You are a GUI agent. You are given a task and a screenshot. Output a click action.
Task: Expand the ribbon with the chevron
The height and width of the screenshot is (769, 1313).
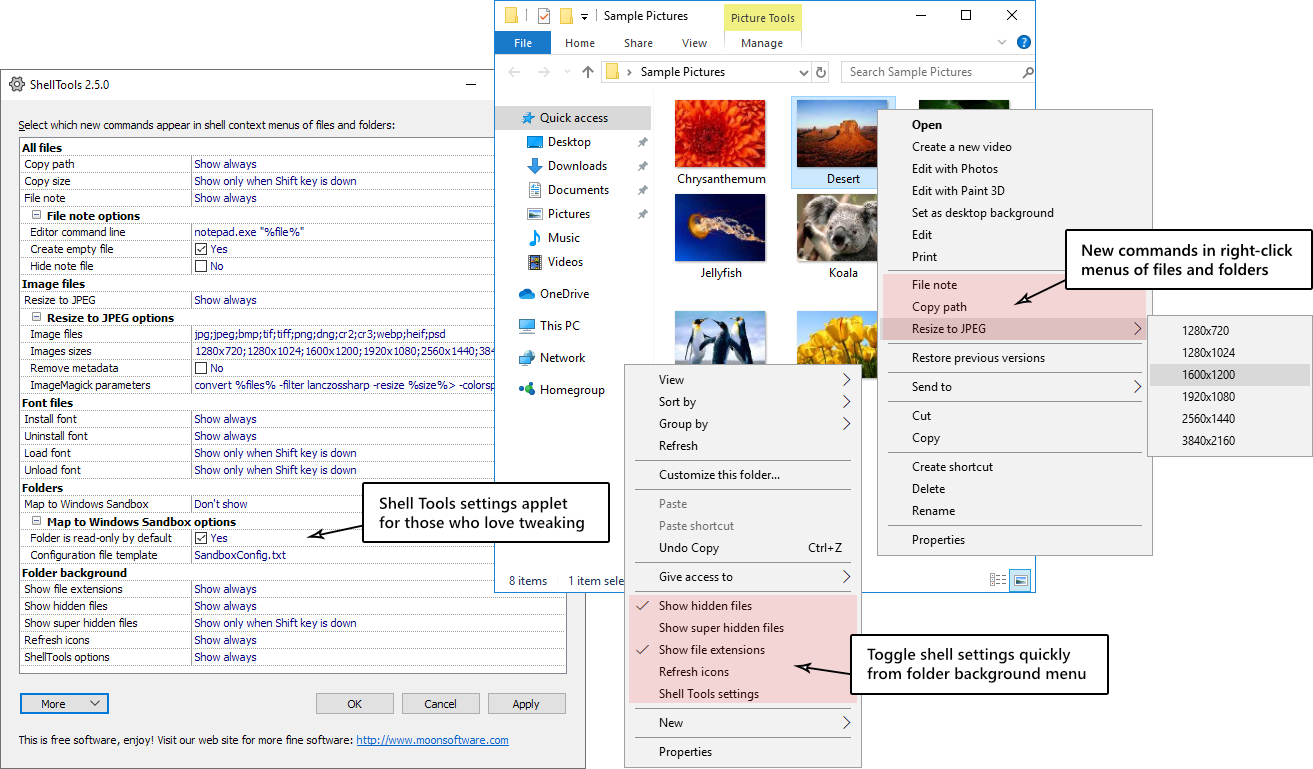tap(1003, 43)
